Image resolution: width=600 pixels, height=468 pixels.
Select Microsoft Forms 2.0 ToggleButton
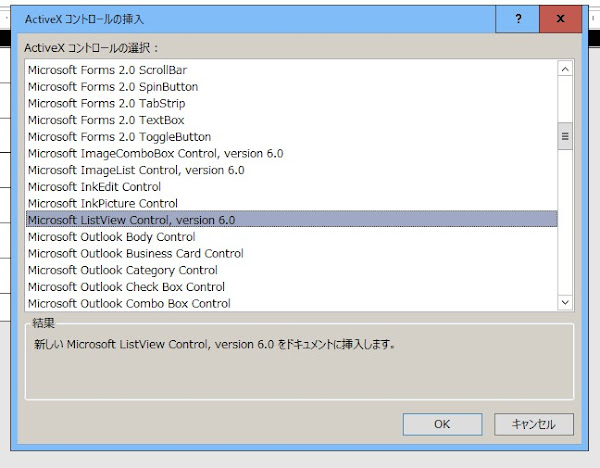point(292,137)
